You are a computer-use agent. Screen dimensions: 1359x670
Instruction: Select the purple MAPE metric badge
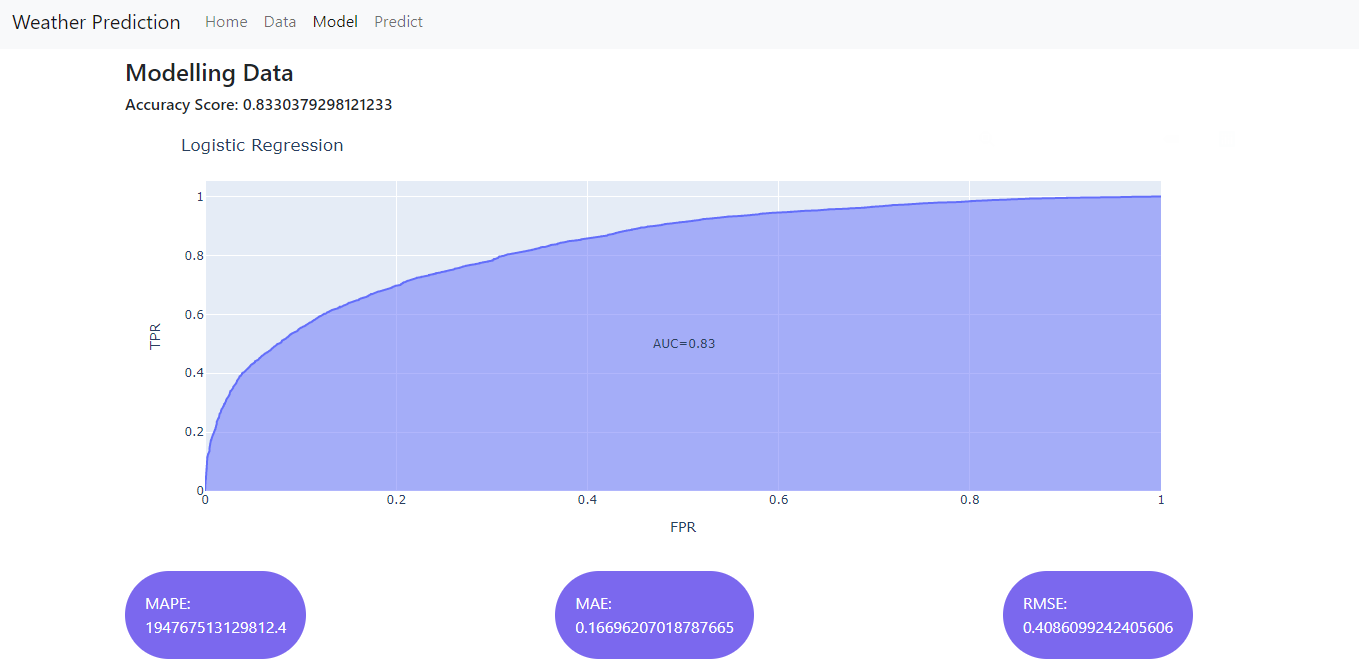tap(215, 615)
